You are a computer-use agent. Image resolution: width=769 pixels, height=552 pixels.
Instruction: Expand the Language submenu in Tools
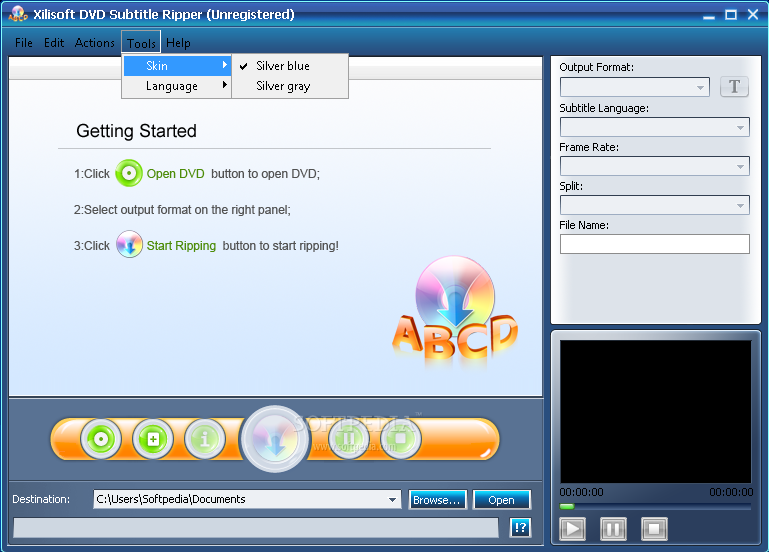177,86
